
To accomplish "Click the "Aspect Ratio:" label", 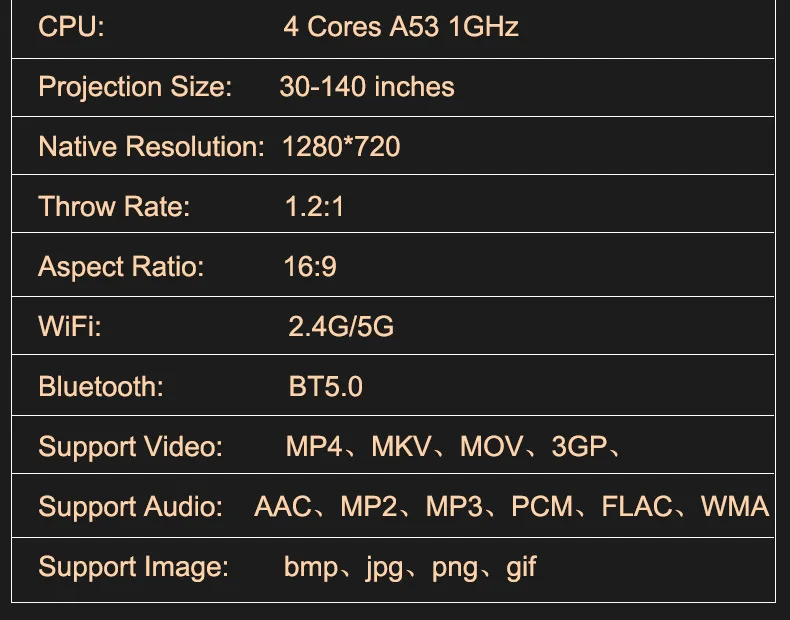I will point(121,267).
